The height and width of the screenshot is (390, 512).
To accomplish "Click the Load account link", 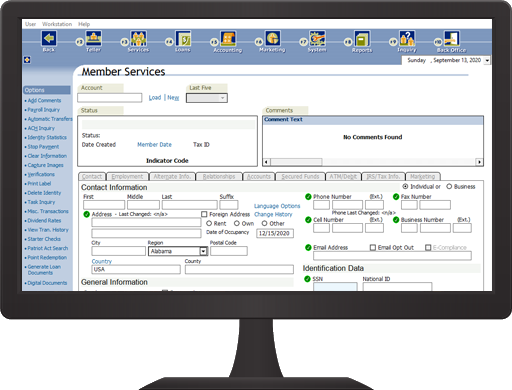I will point(155,98).
